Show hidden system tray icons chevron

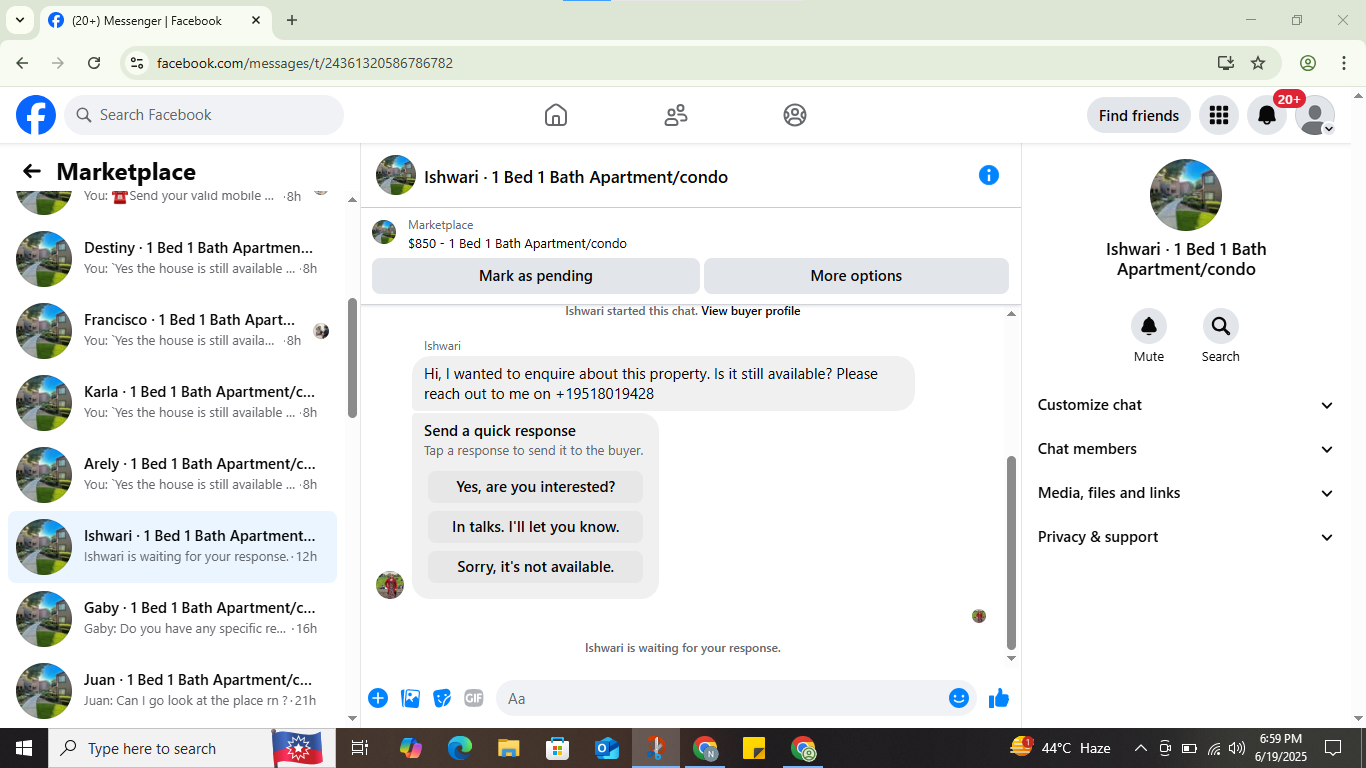pyautogui.click(x=1140, y=748)
